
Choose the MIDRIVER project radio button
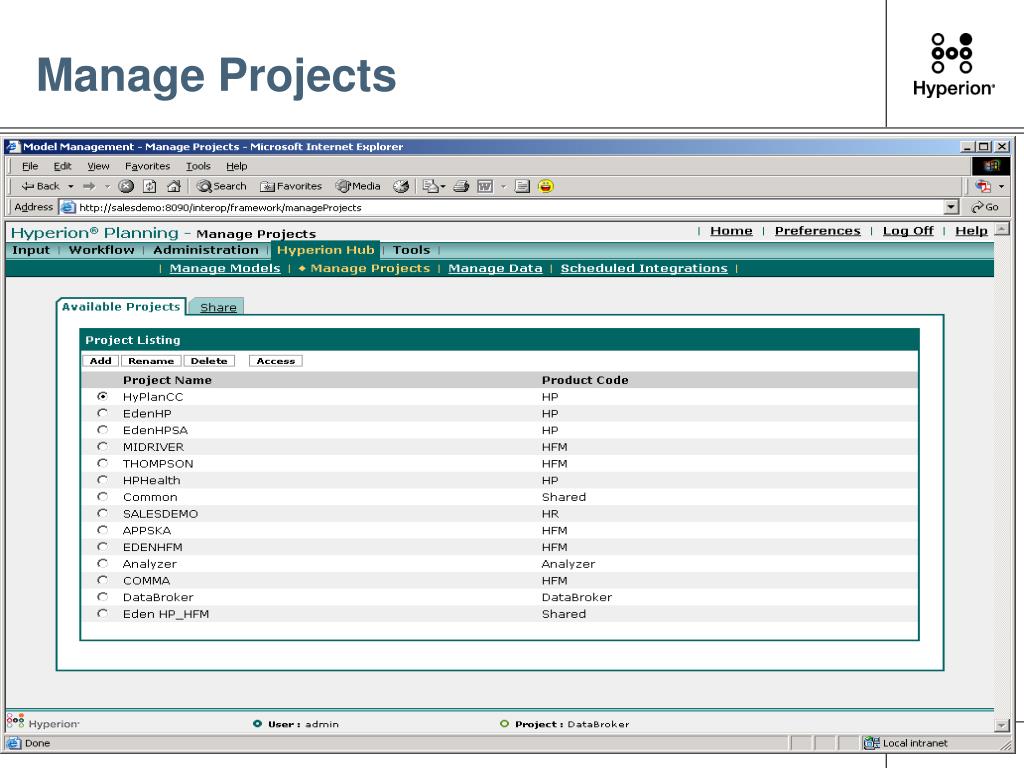(103, 447)
